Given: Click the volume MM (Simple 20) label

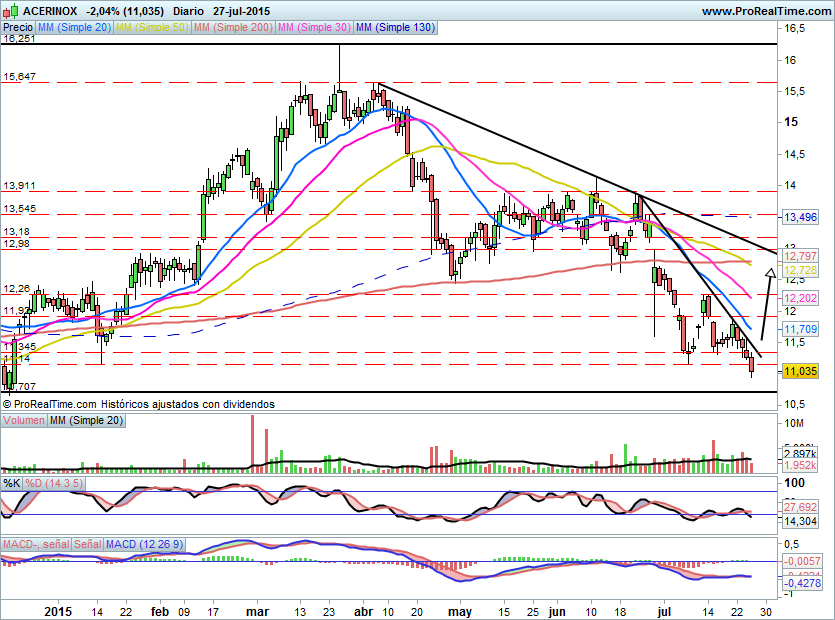Looking at the screenshot, I should click(x=86, y=420).
